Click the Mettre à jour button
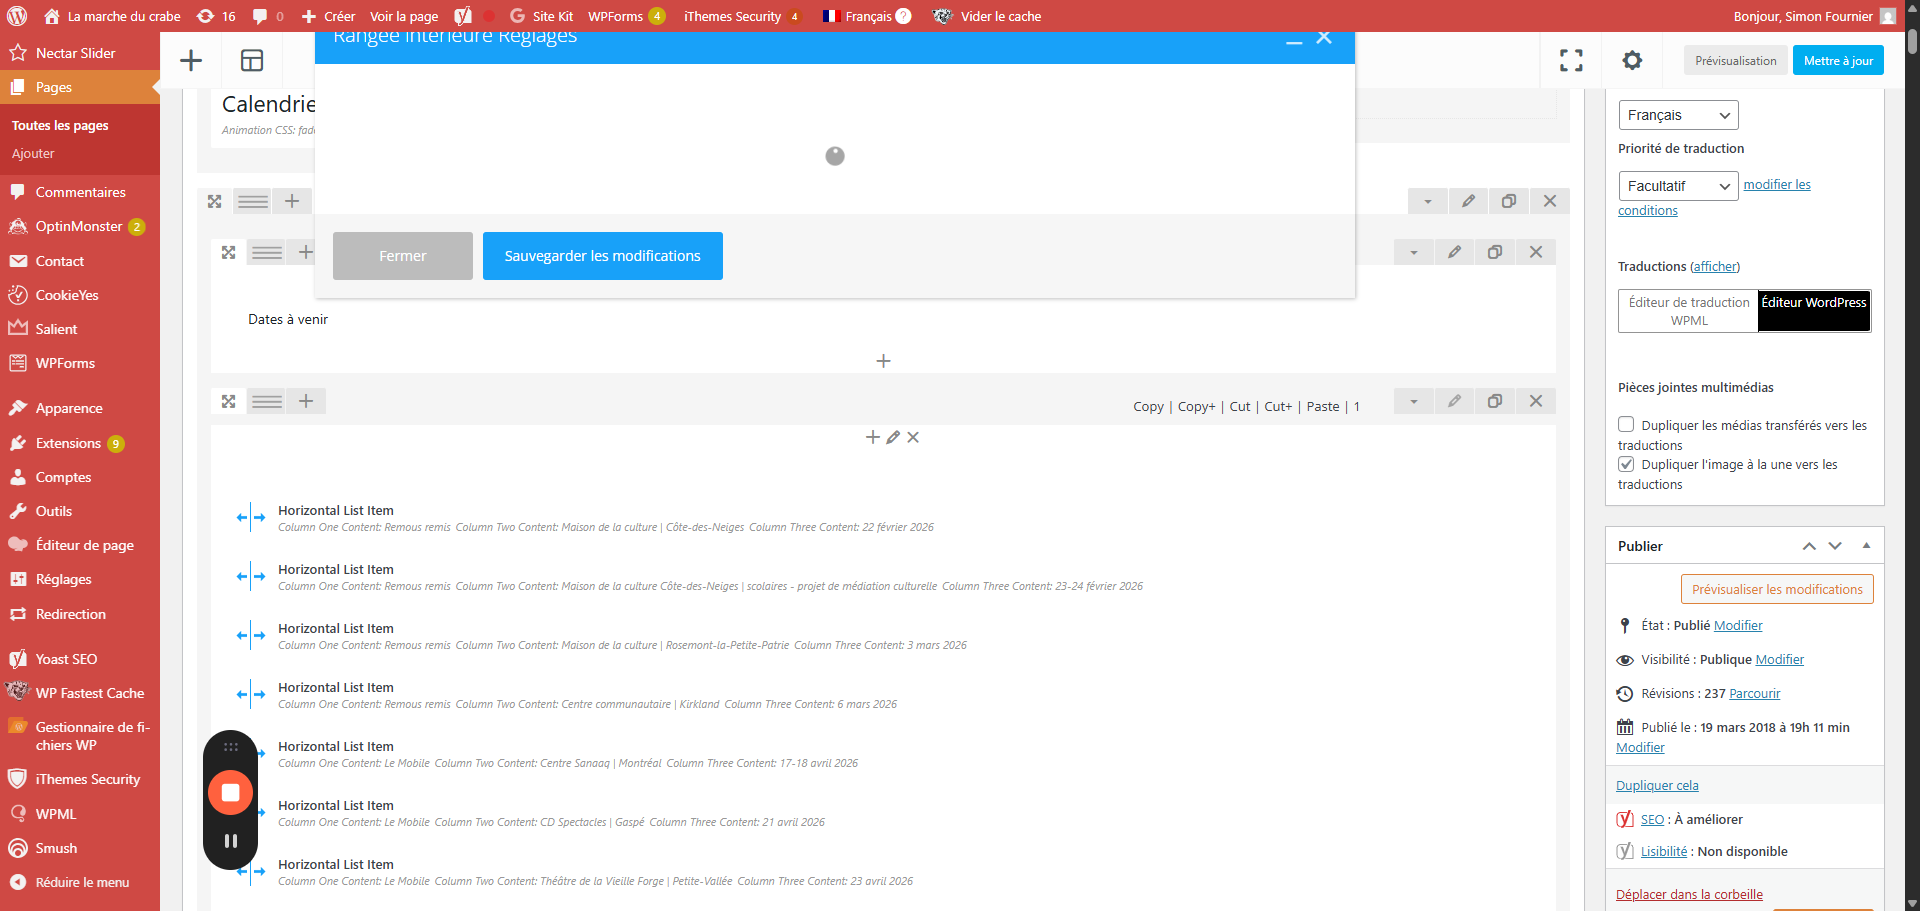1920x911 pixels. [x=1838, y=61]
